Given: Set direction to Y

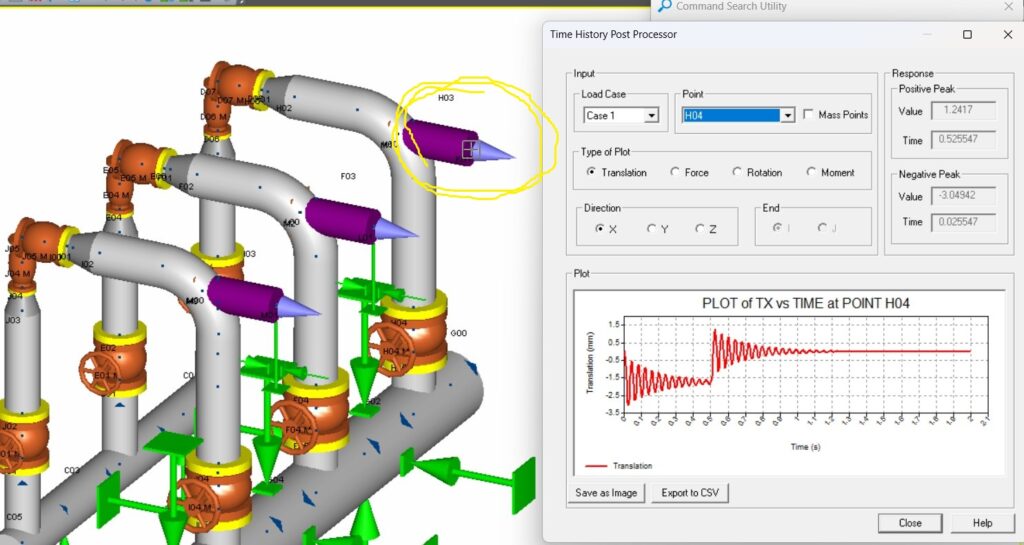Looking at the screenshot, I should point(652,229).
